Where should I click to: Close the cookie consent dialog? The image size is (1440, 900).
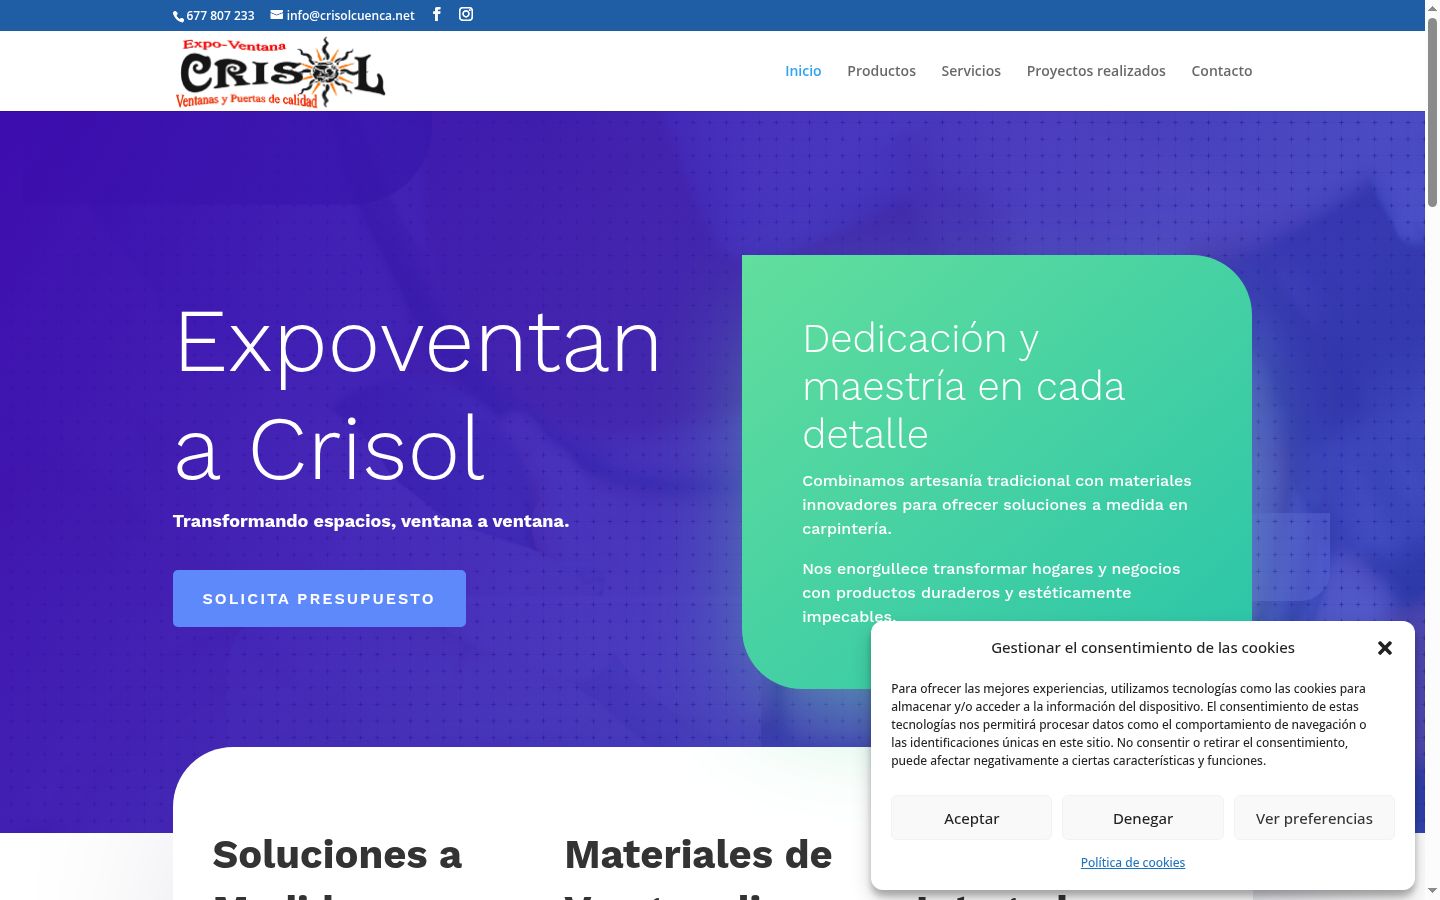pyautogui.click(x=1385, y=648)
